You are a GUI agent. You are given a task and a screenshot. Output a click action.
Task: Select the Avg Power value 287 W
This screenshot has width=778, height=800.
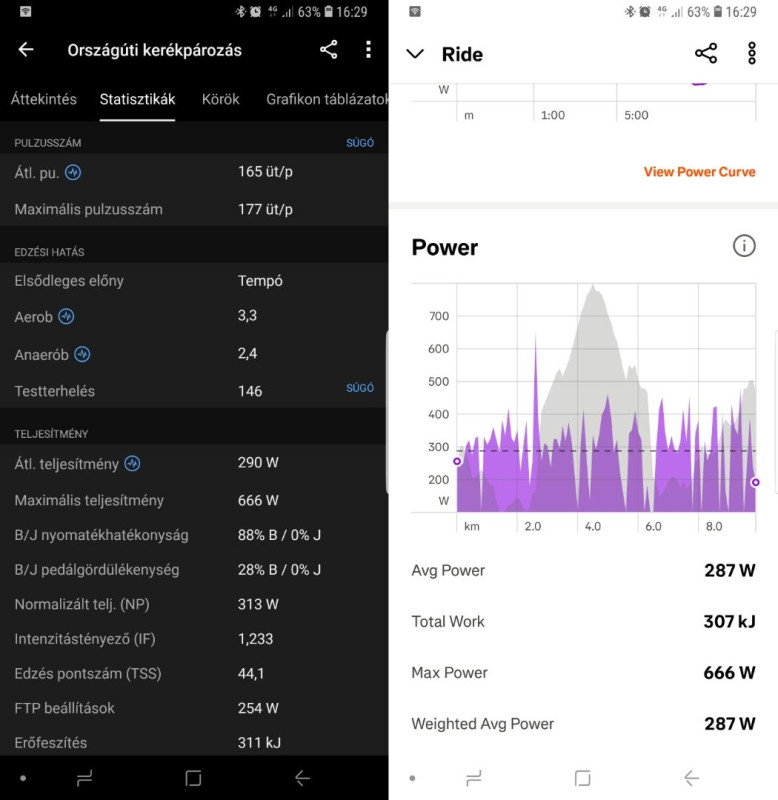point(730,570)
